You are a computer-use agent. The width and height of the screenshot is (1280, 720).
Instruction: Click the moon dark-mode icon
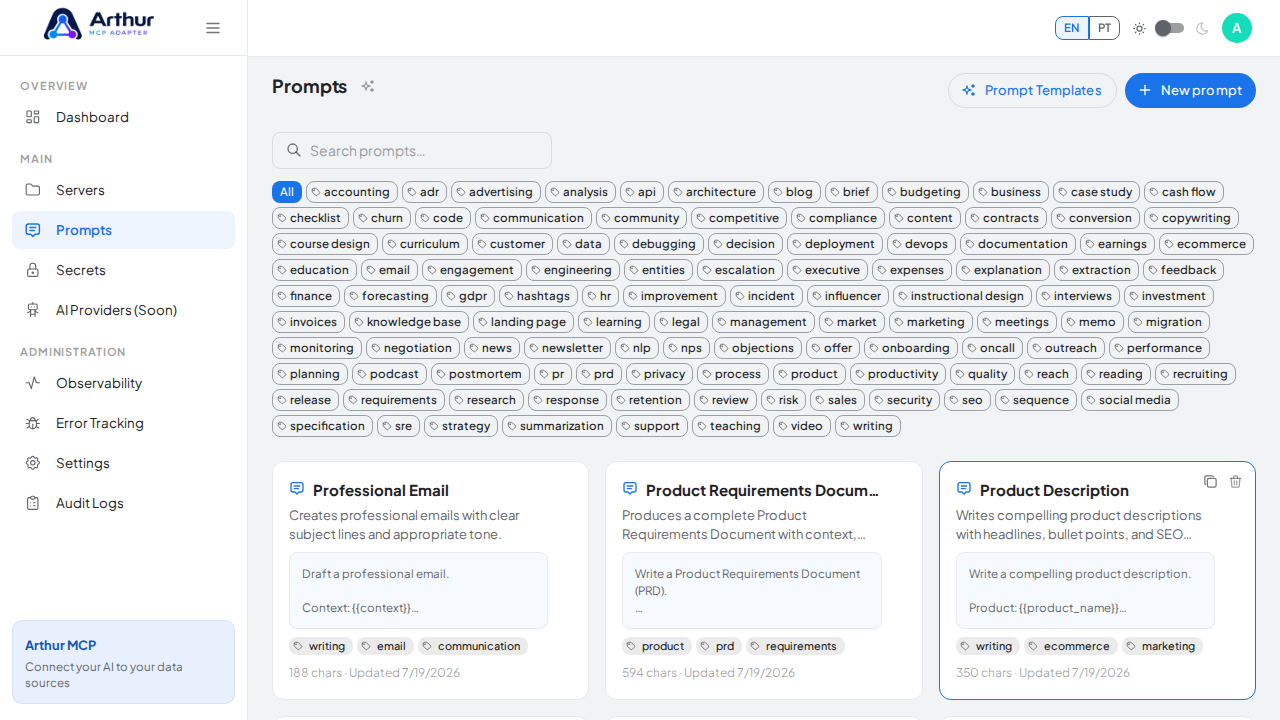pos(1202,28)
